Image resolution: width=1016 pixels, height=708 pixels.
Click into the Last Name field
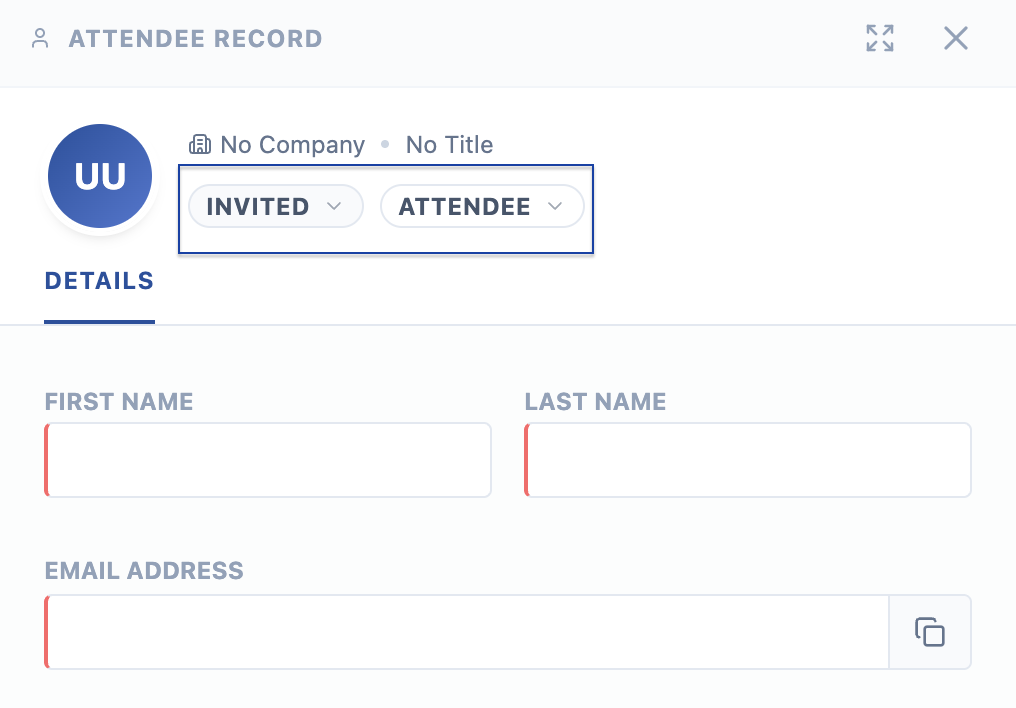coord(748,460)
